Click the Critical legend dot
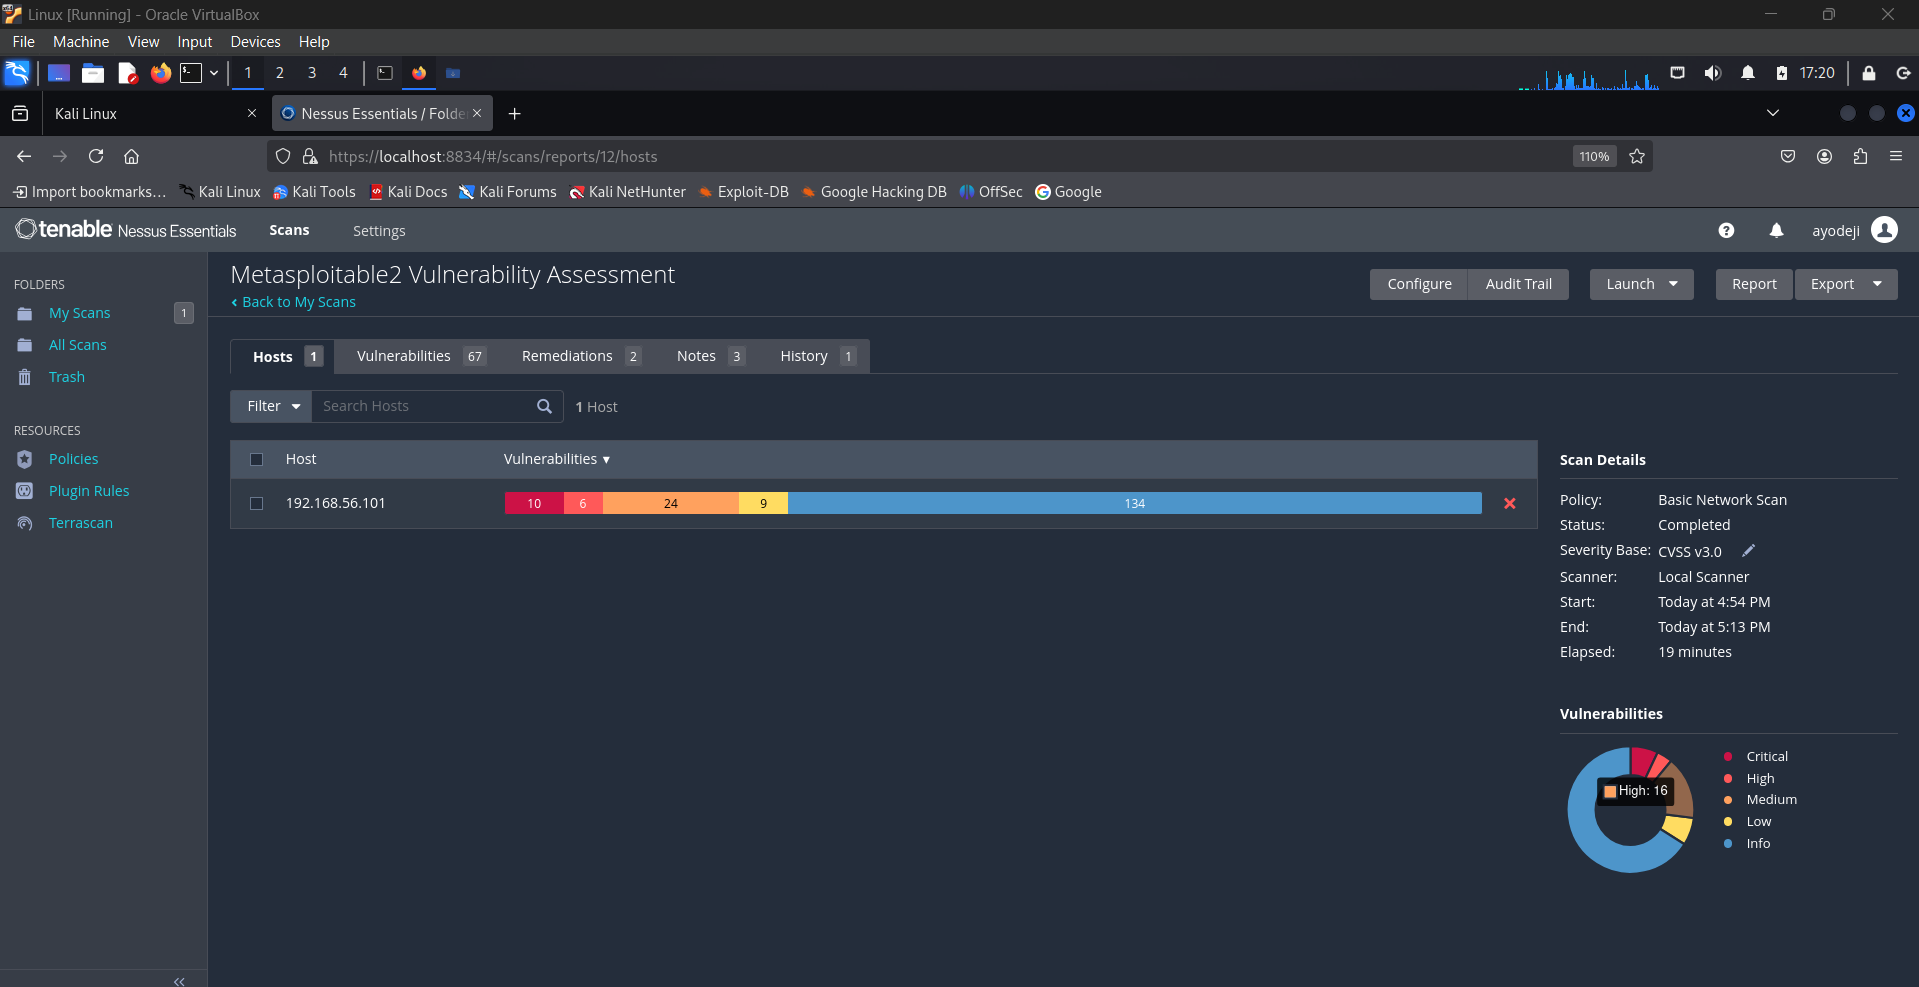 tap(1728, 756)
